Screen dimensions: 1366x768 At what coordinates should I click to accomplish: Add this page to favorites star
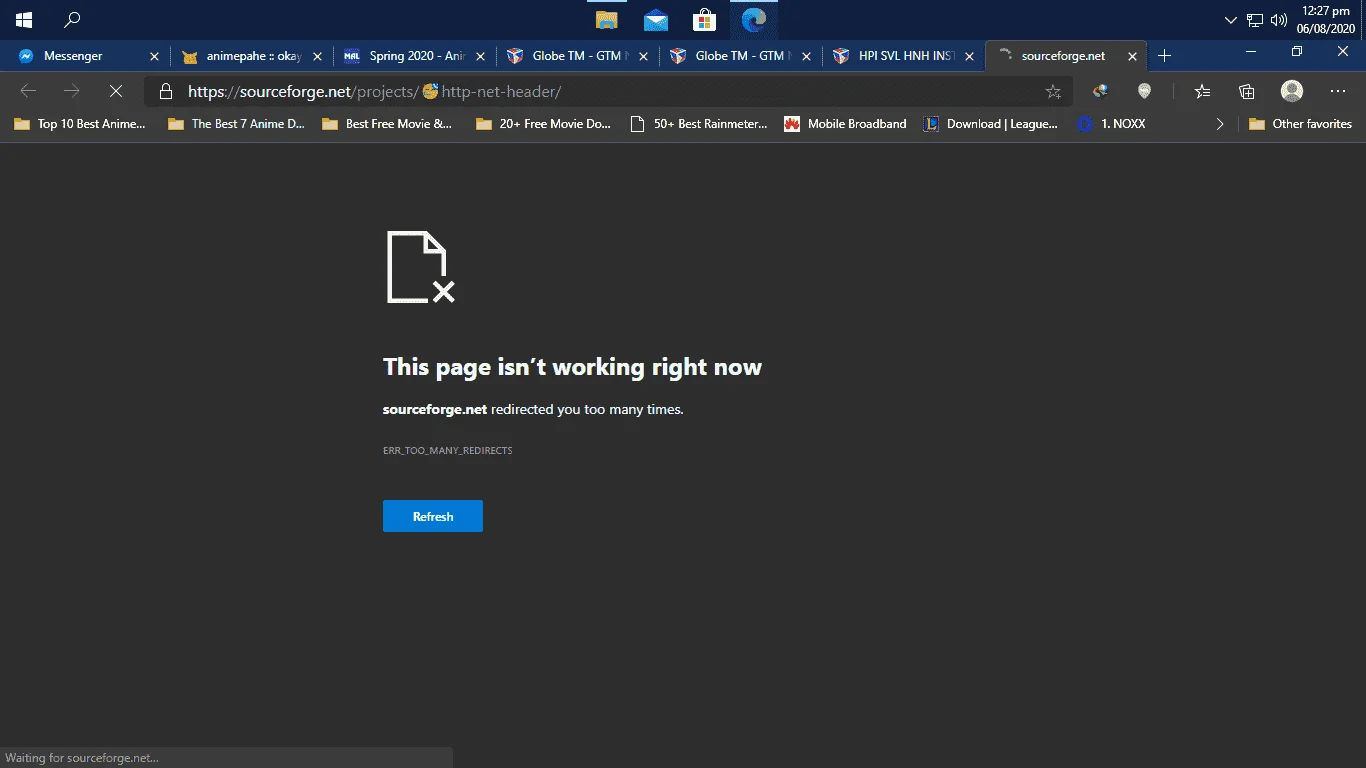pyautogui.click(x=1053, y=91)
